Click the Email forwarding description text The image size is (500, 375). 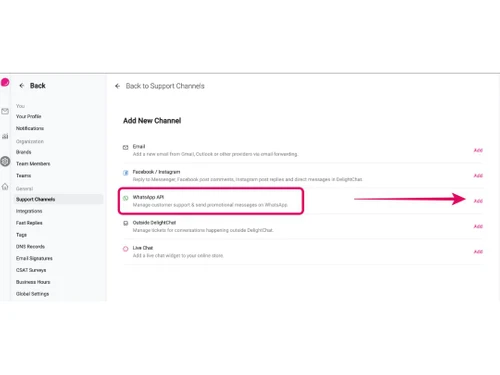coord(215,154)
